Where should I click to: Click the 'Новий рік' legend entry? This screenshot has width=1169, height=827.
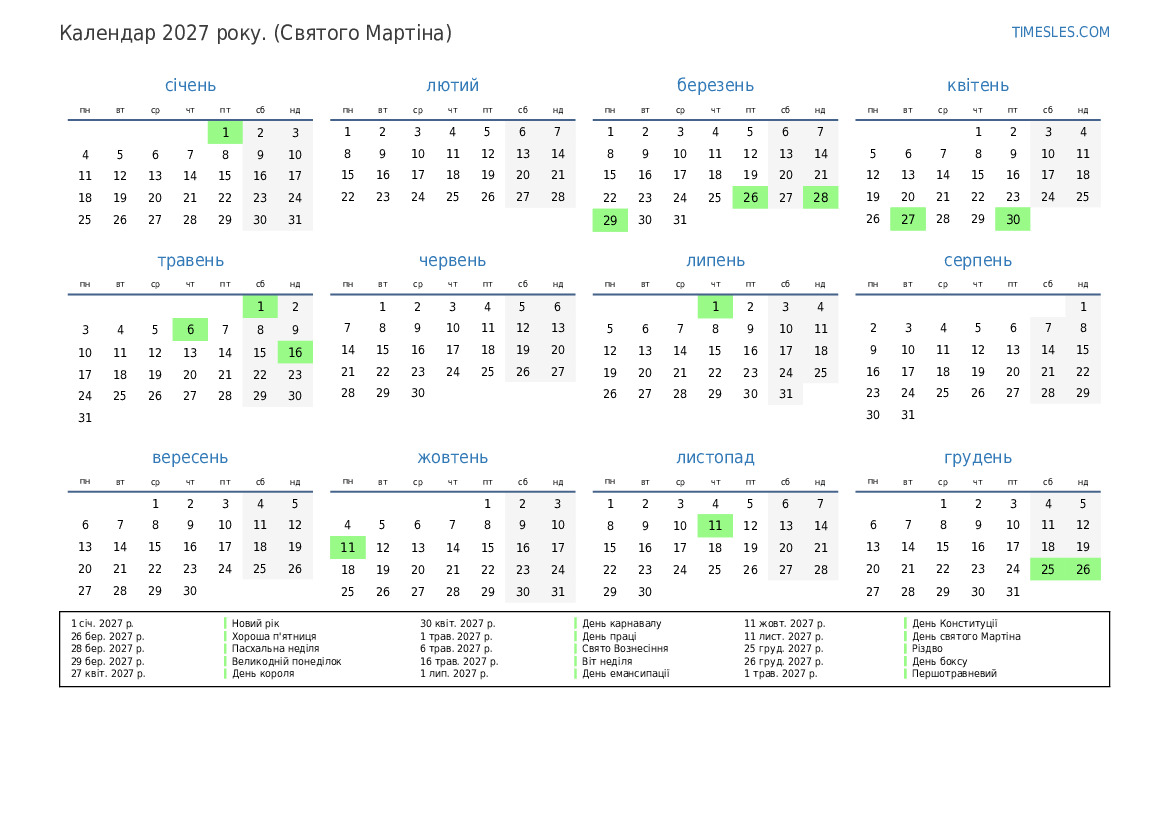[256, 624]
